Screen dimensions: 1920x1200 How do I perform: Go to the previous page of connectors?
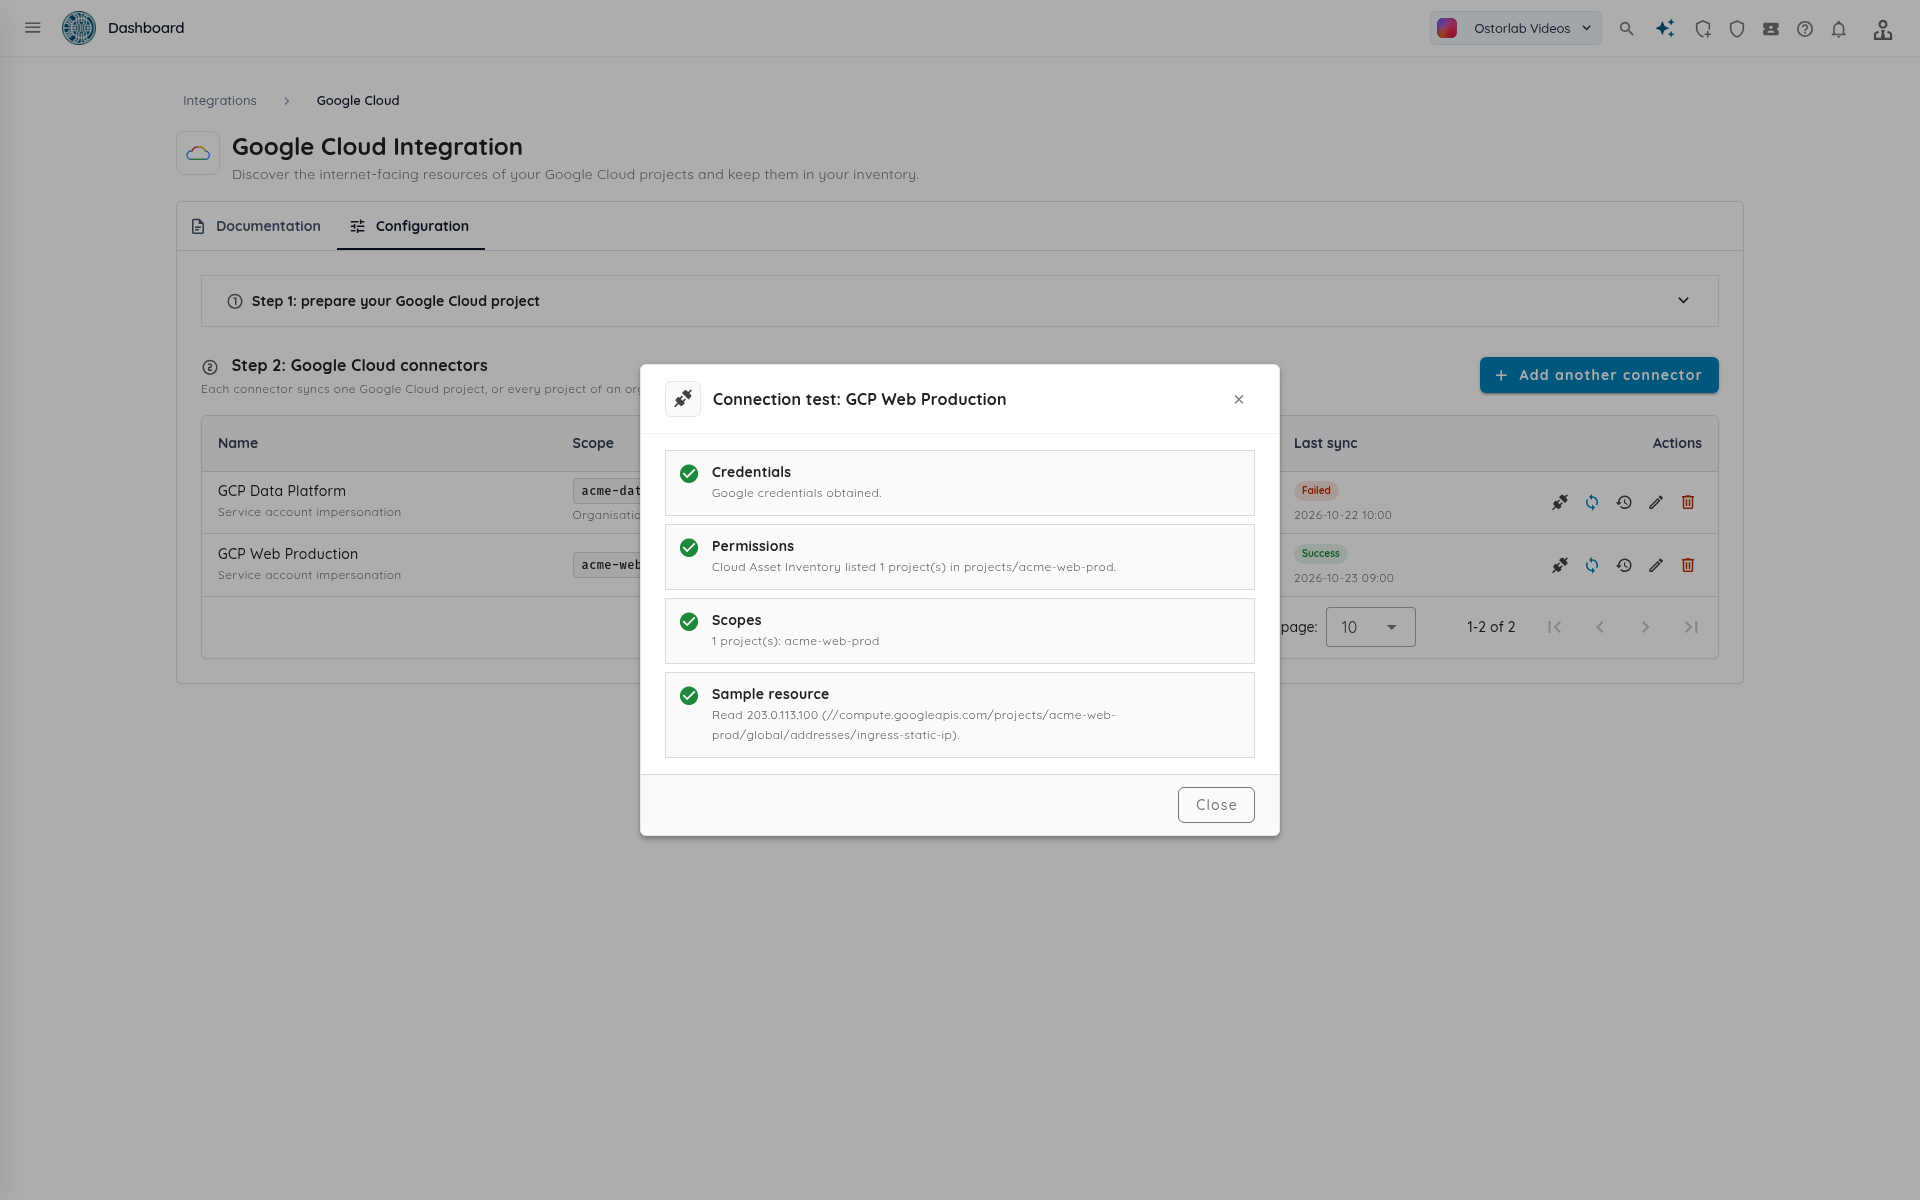point(1600,627)
